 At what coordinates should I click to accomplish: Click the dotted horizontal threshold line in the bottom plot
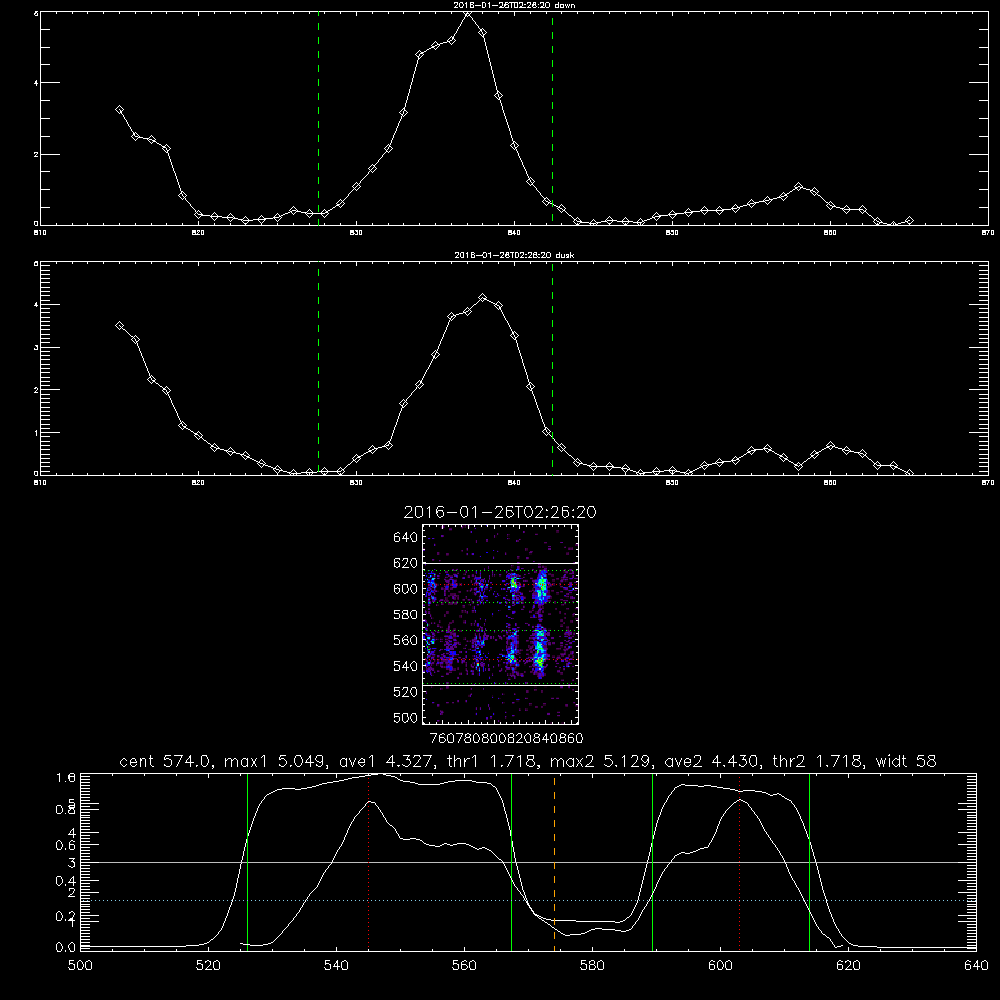528,901
